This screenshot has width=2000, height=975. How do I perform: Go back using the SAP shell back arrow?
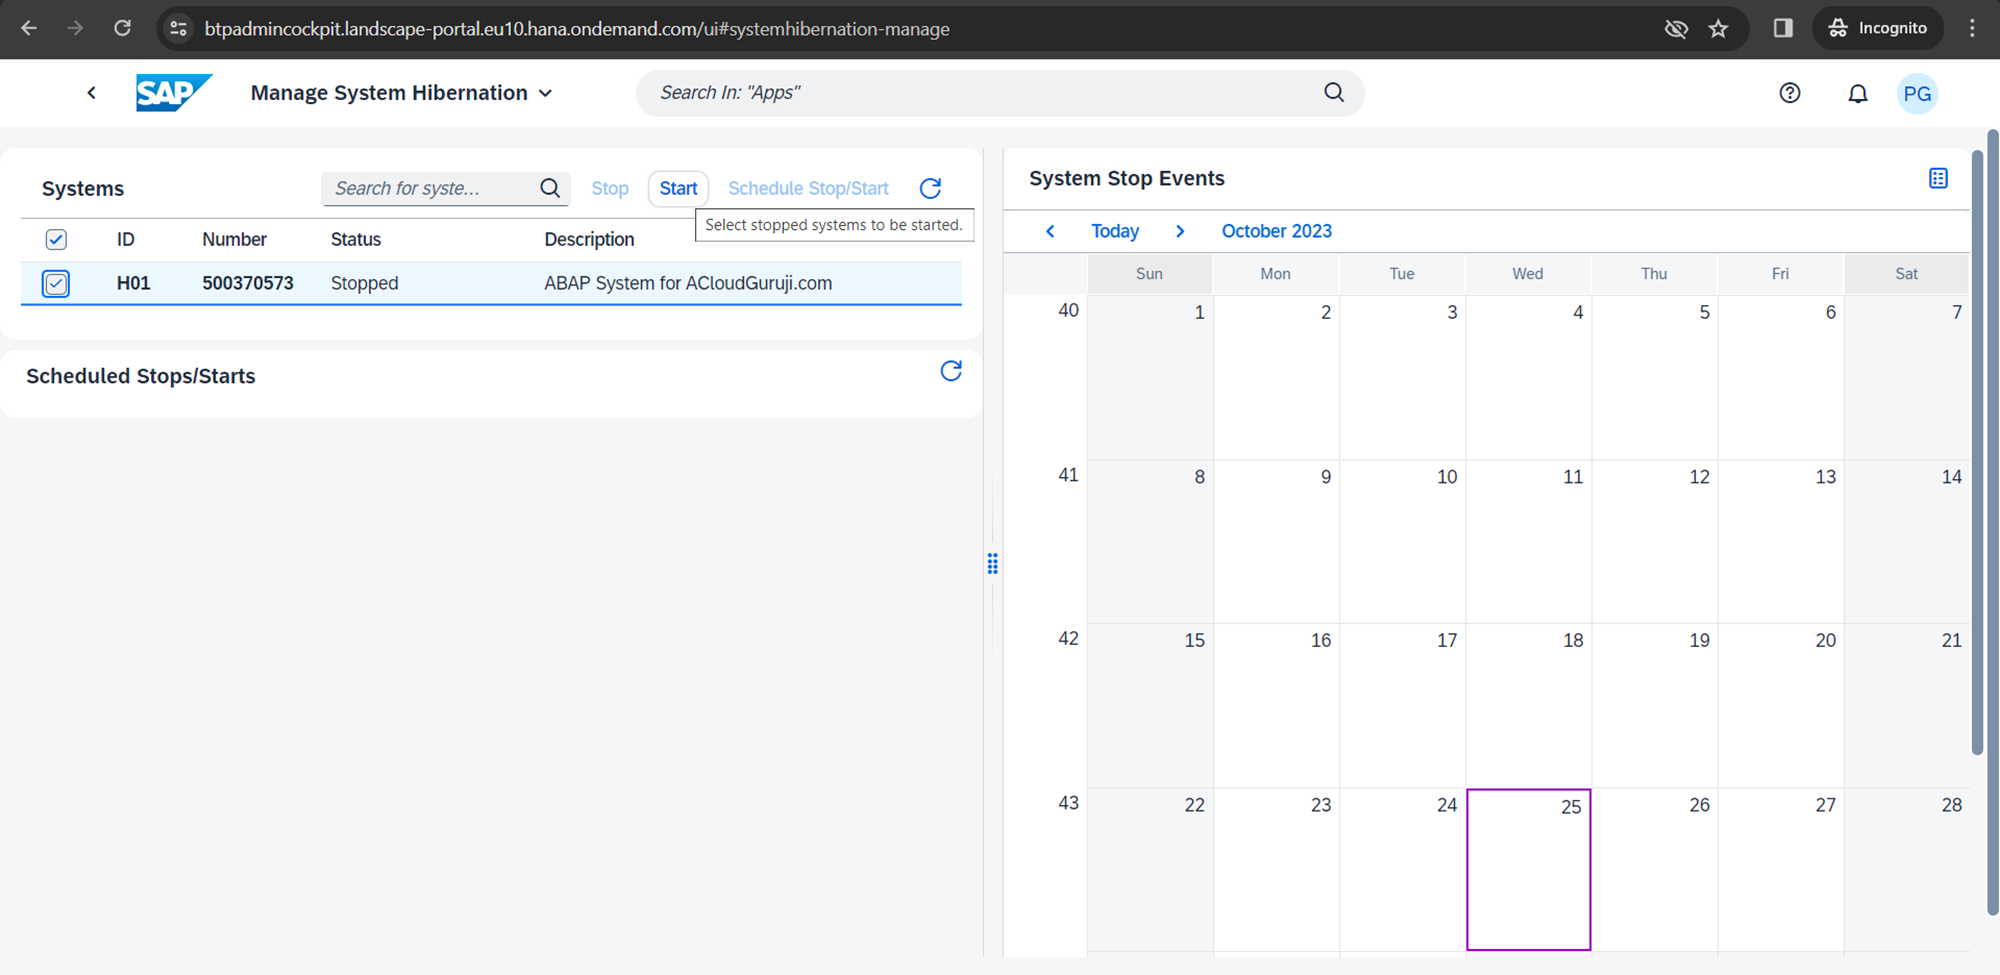point(92,93)
